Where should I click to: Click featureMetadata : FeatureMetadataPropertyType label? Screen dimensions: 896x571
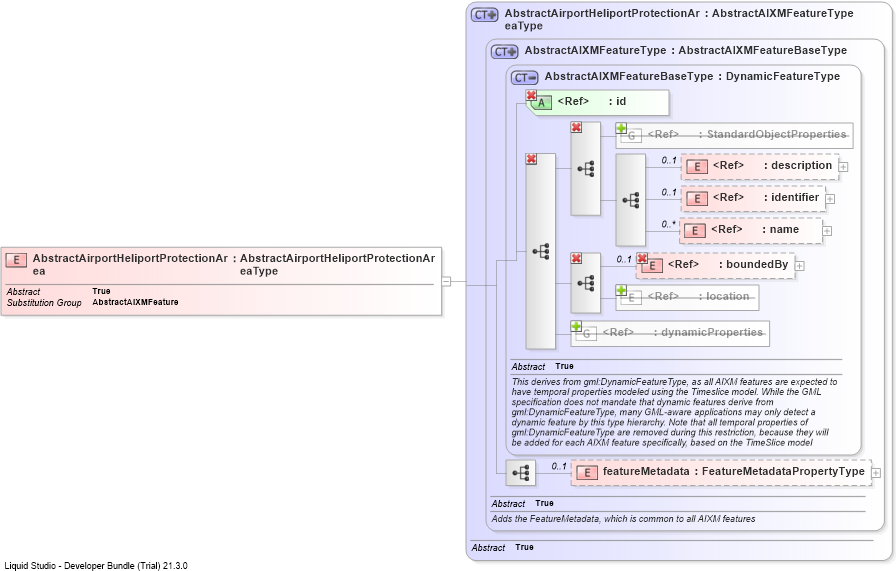(734, 472)
